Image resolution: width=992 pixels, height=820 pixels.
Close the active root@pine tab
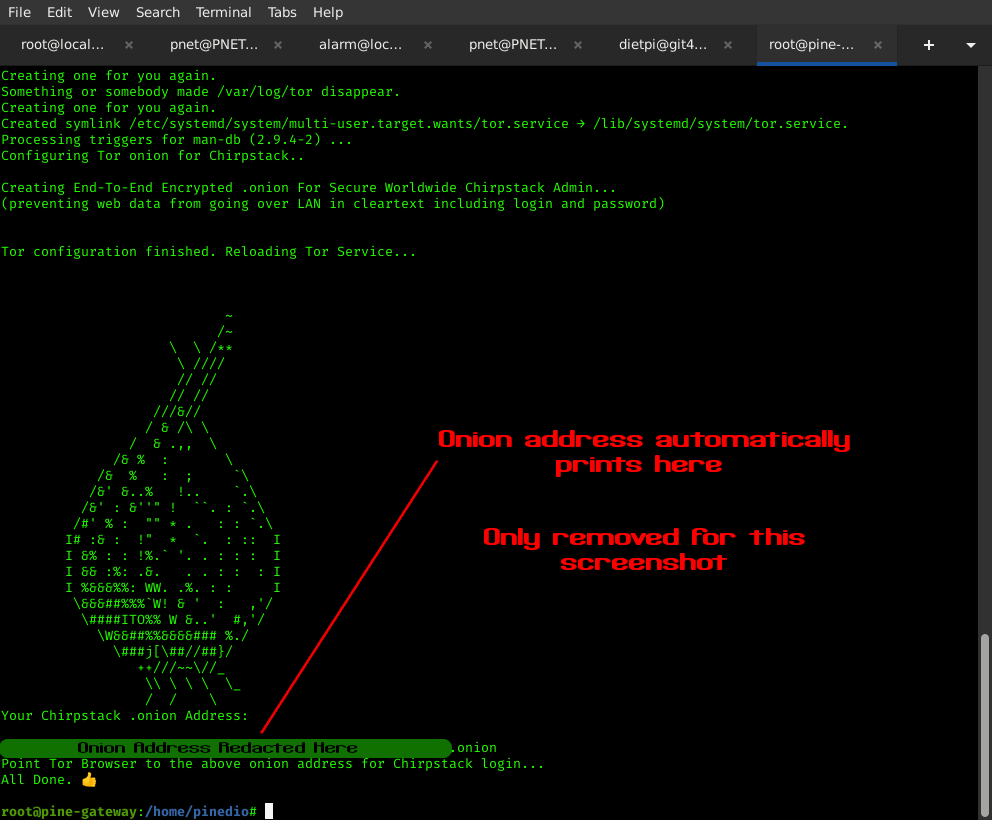click(x=878, y=45)
